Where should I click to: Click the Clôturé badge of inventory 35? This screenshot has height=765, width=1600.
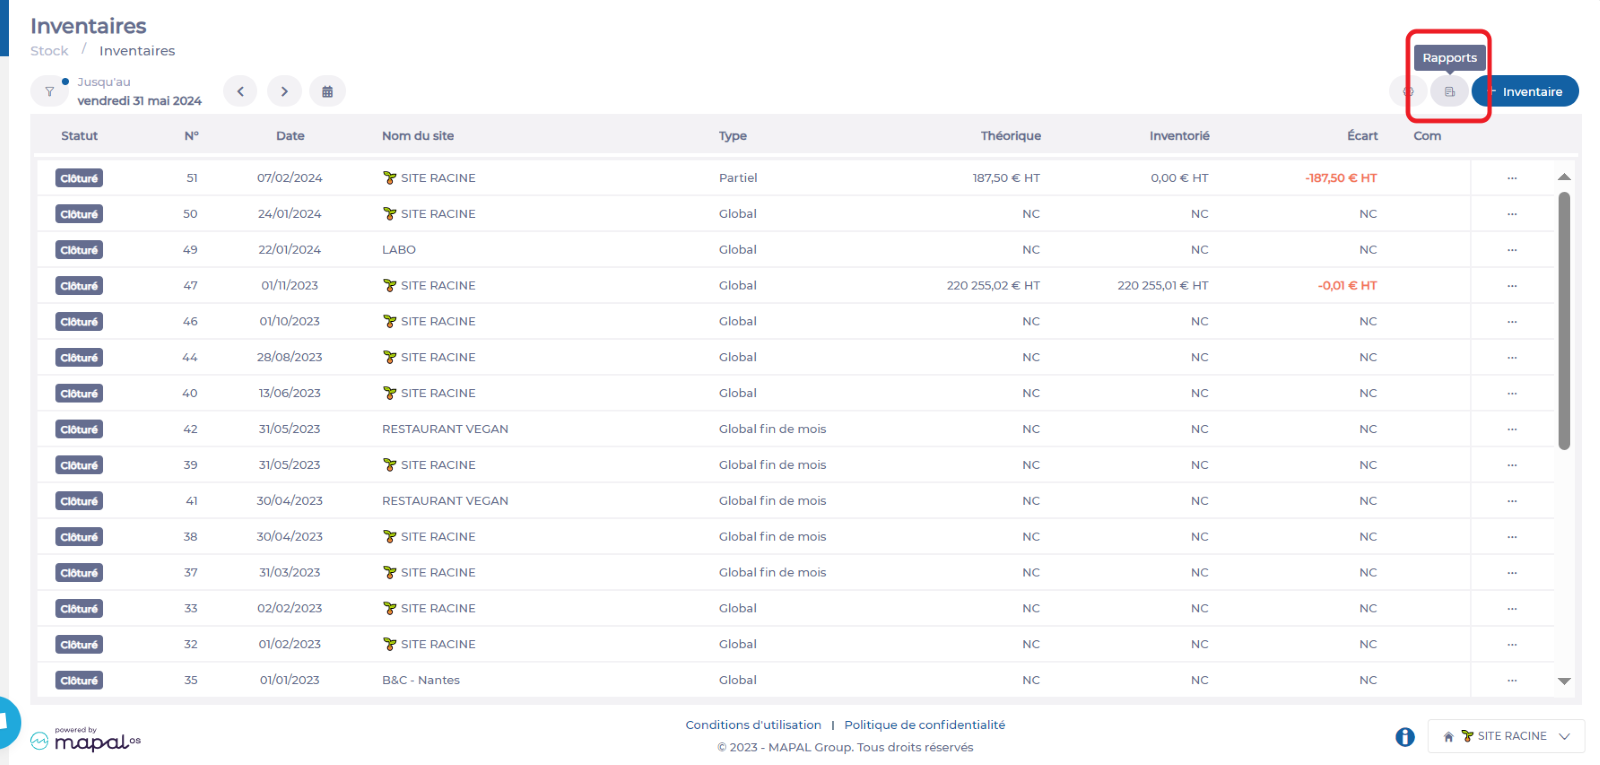[79, 680]
